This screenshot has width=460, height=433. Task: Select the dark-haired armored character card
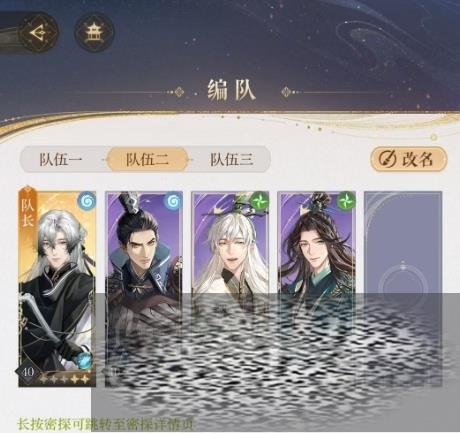144,289
